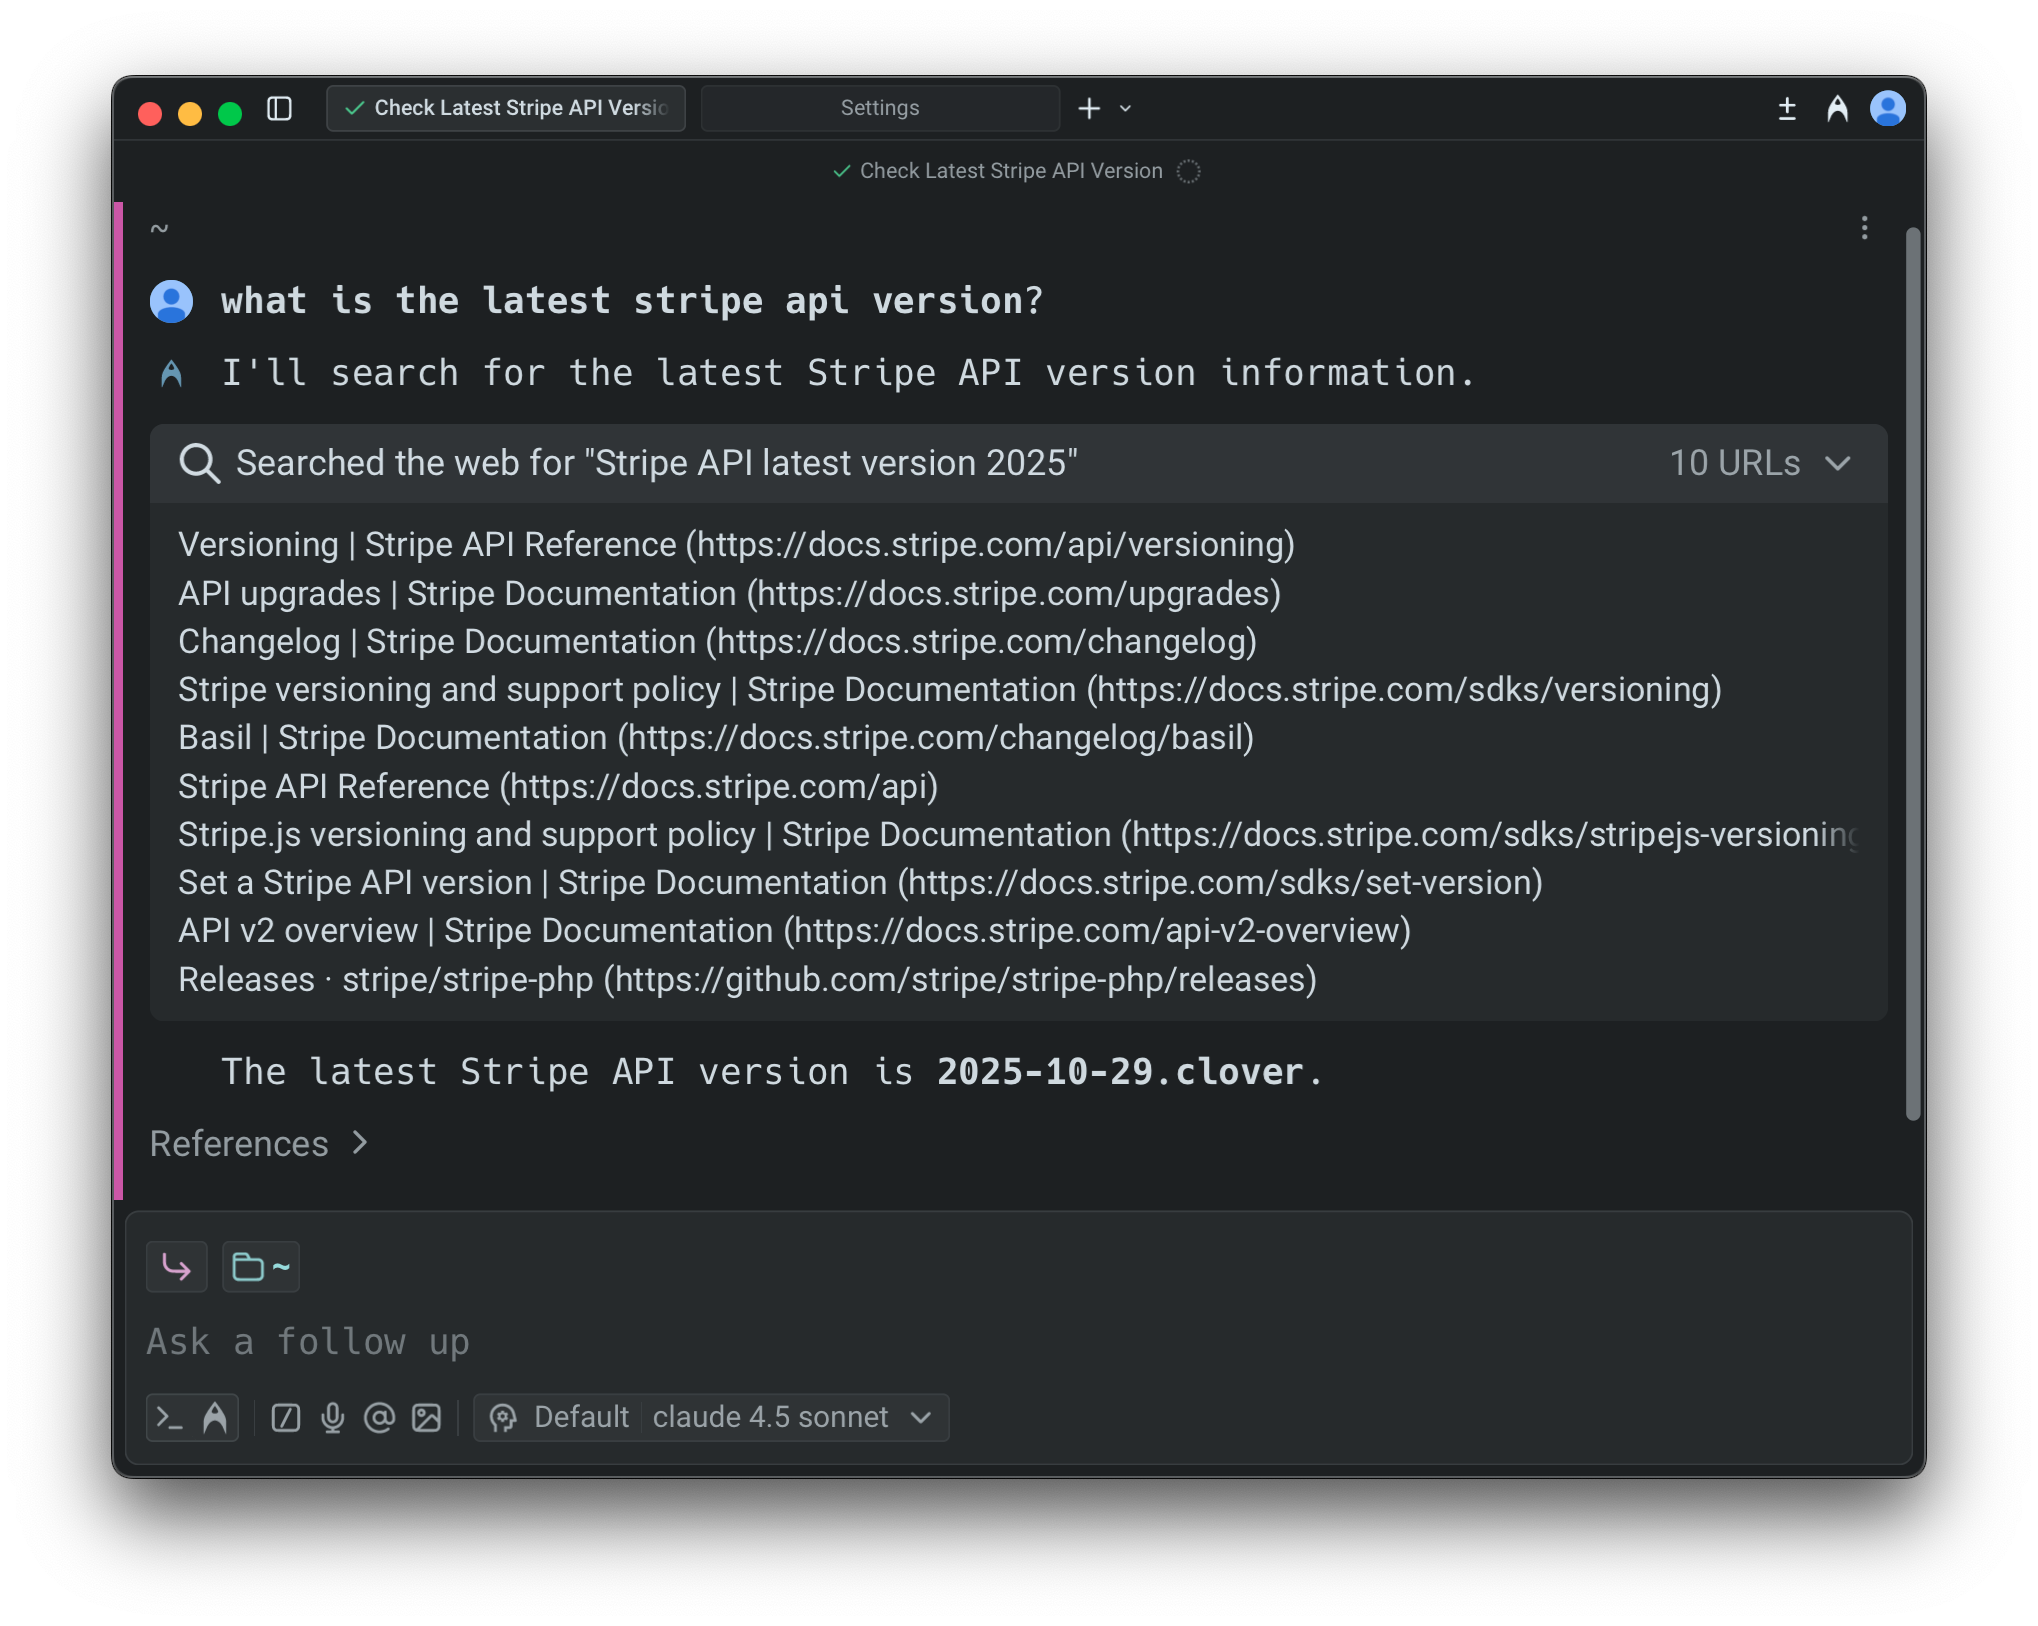Viewport: 2038px width, 1626px height.
Task: Switch to the Settings tab
Action: [879, 108]
